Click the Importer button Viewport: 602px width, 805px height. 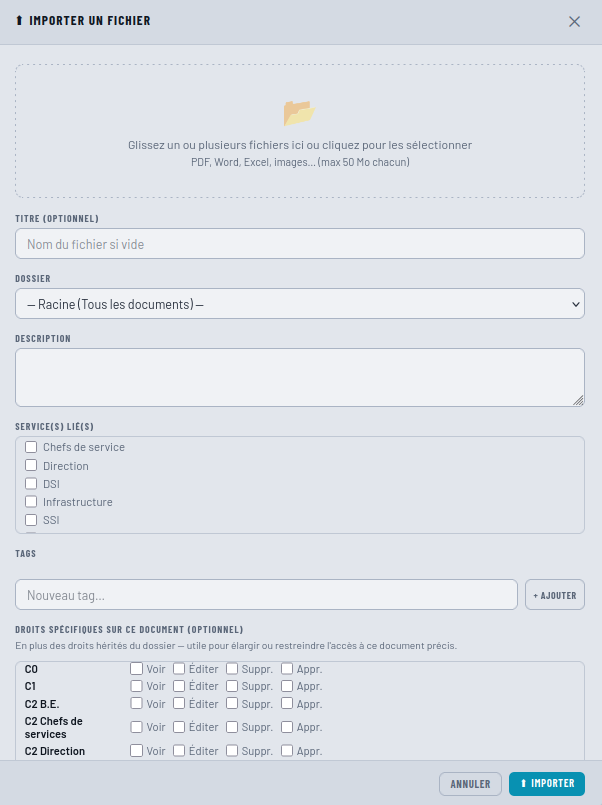pos(547,783)
